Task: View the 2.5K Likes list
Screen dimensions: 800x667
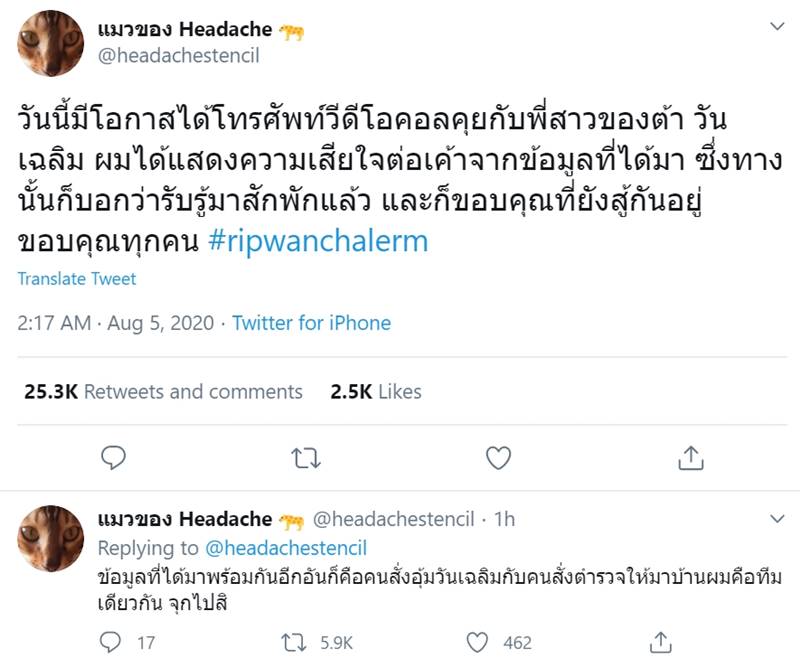Action: (x=375, y=393)
